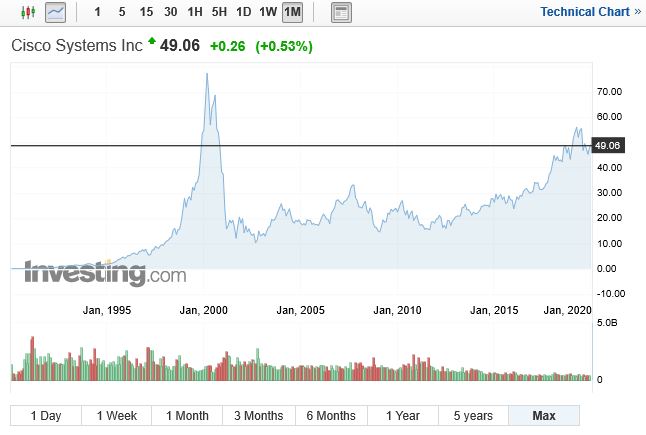Click the Jan, 1995 axis label
Viewport: 646px width, 435px height.
[107, 310]
